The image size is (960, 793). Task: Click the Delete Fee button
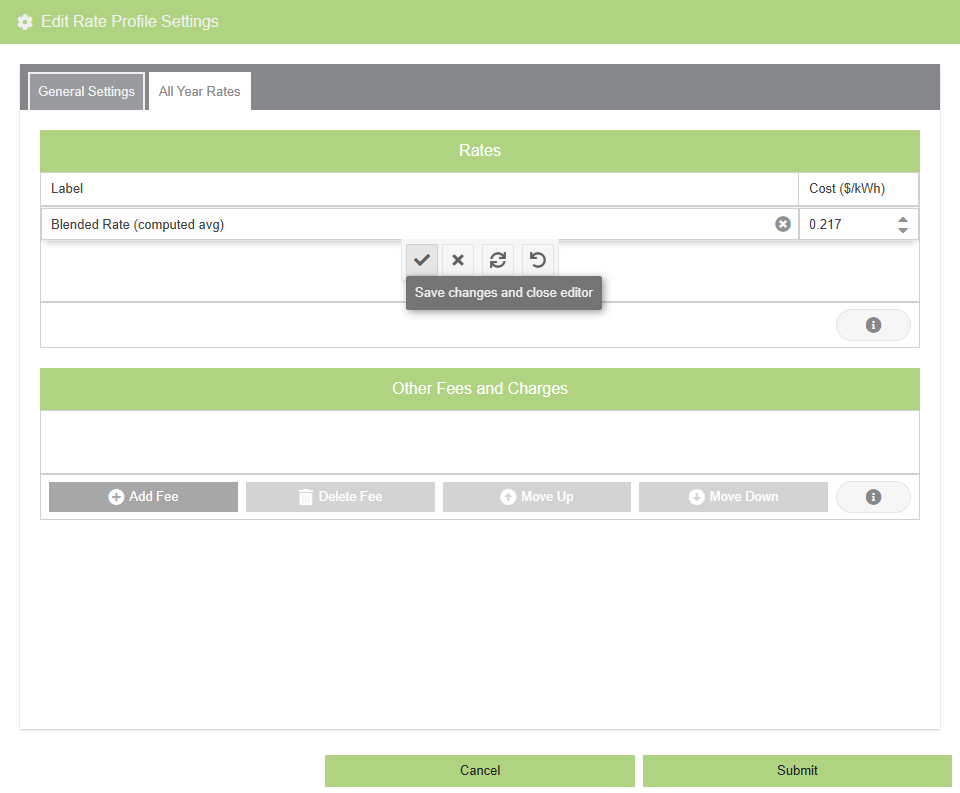click(340, 496)
